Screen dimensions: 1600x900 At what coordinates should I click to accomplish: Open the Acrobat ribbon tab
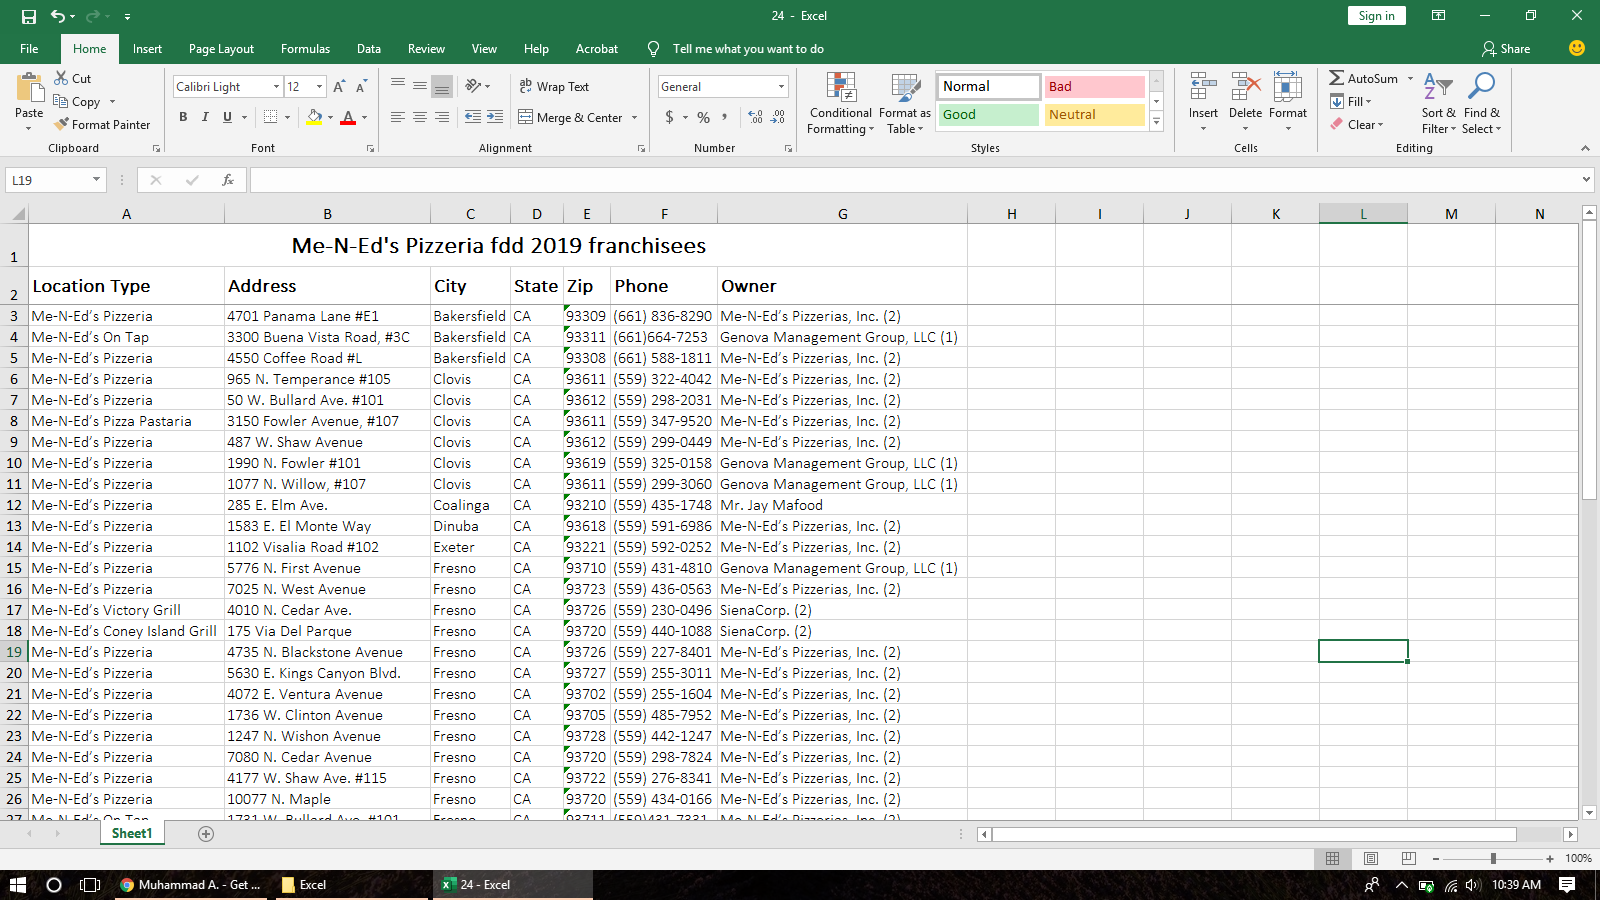pos(597,48)
